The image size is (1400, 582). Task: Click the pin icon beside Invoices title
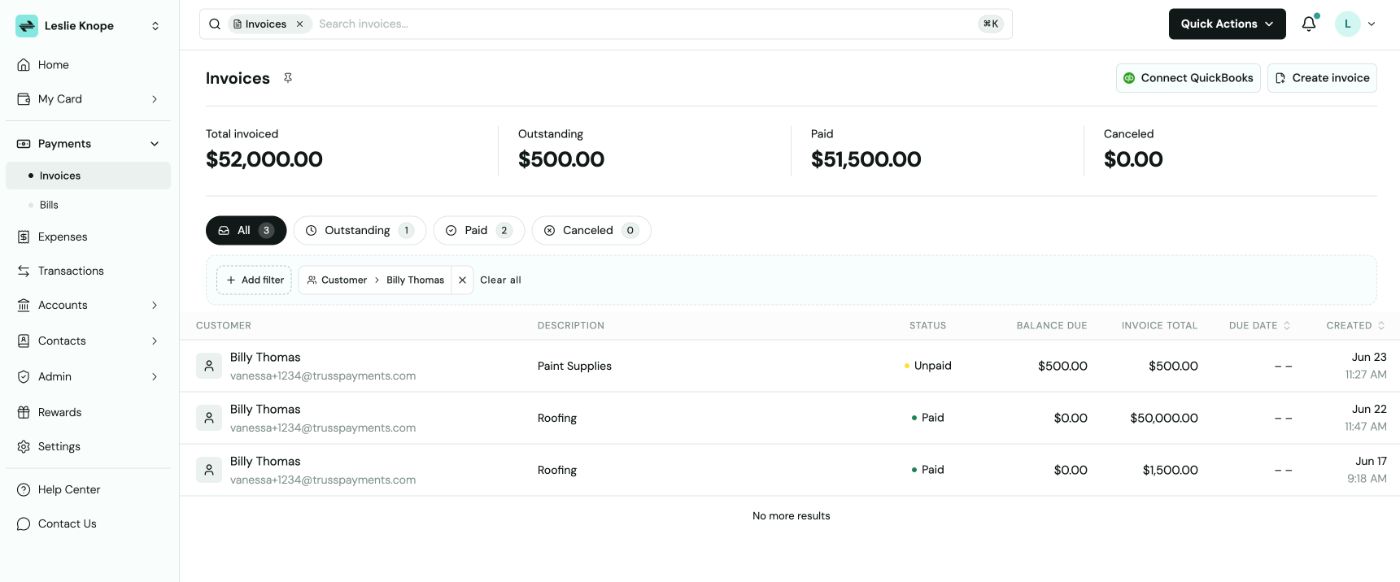coord(288,78)
